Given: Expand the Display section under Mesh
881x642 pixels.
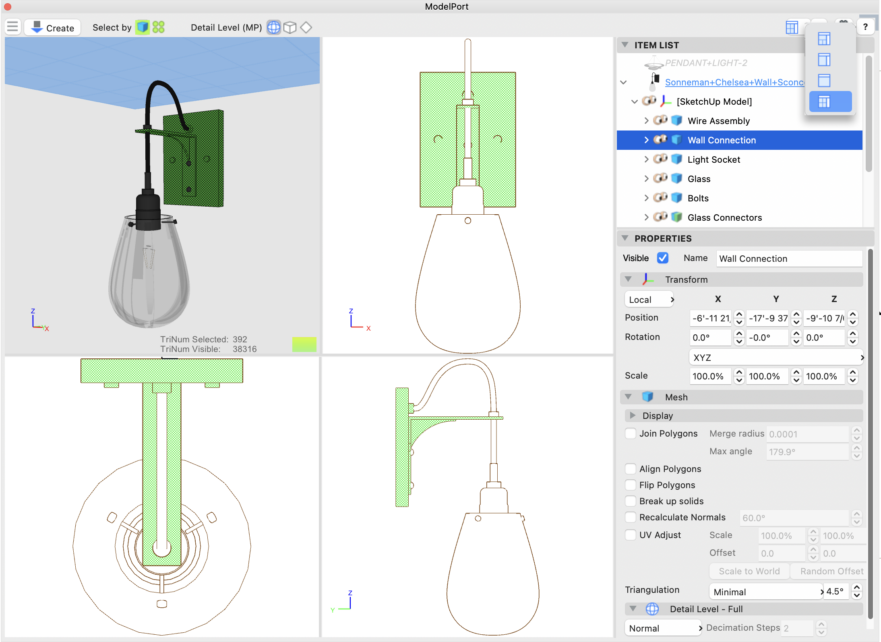Looking at the screenshot, I should point(632,415).
